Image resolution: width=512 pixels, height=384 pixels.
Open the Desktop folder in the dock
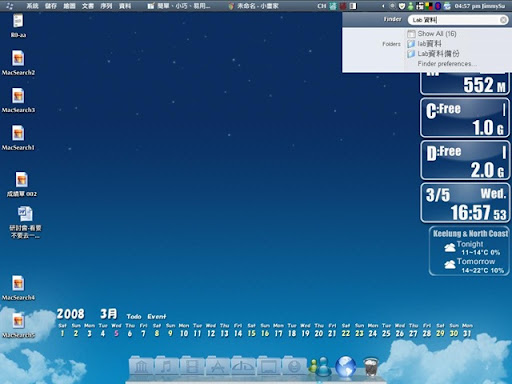pos(269,367)
